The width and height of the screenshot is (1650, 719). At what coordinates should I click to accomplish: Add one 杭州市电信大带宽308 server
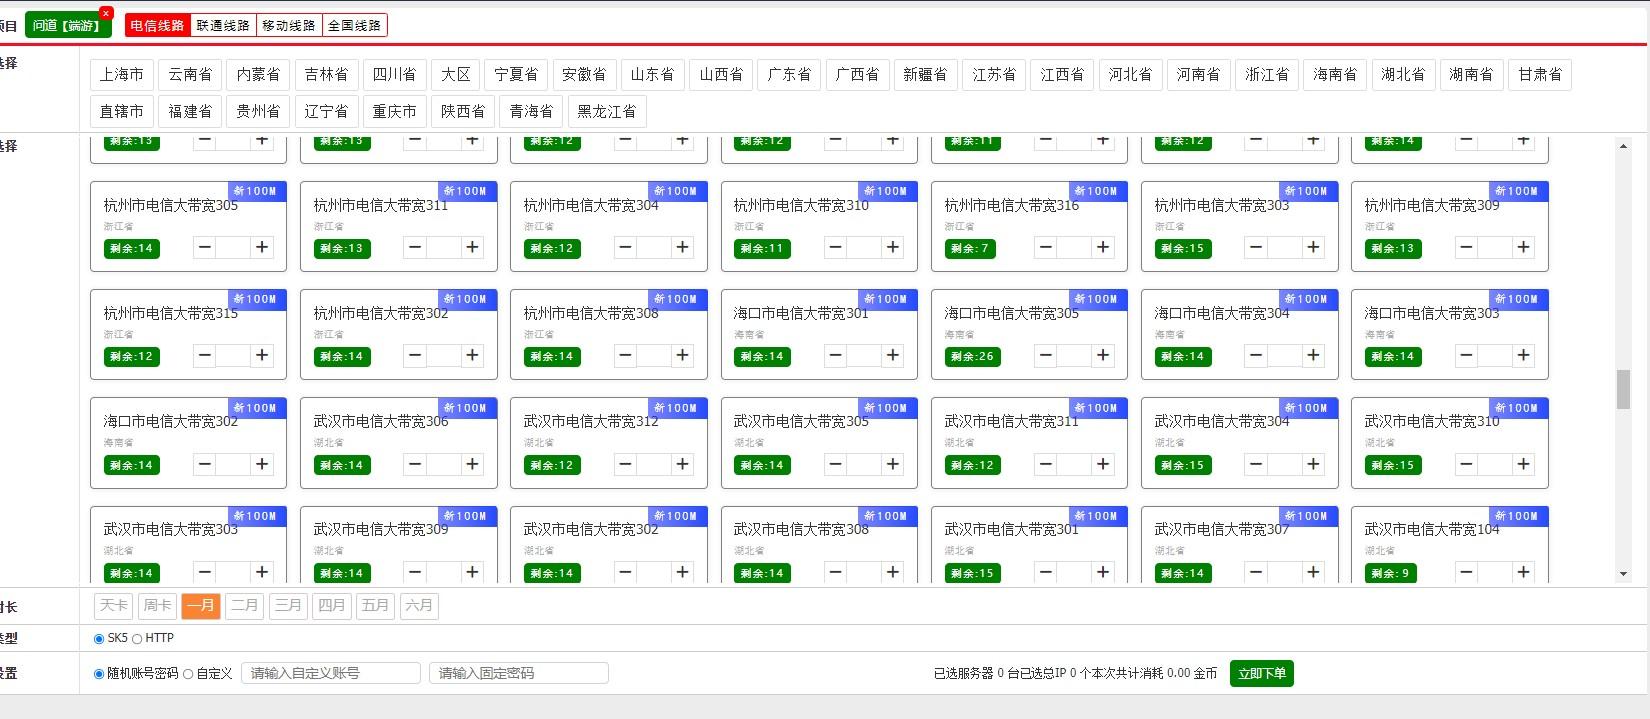682,355
